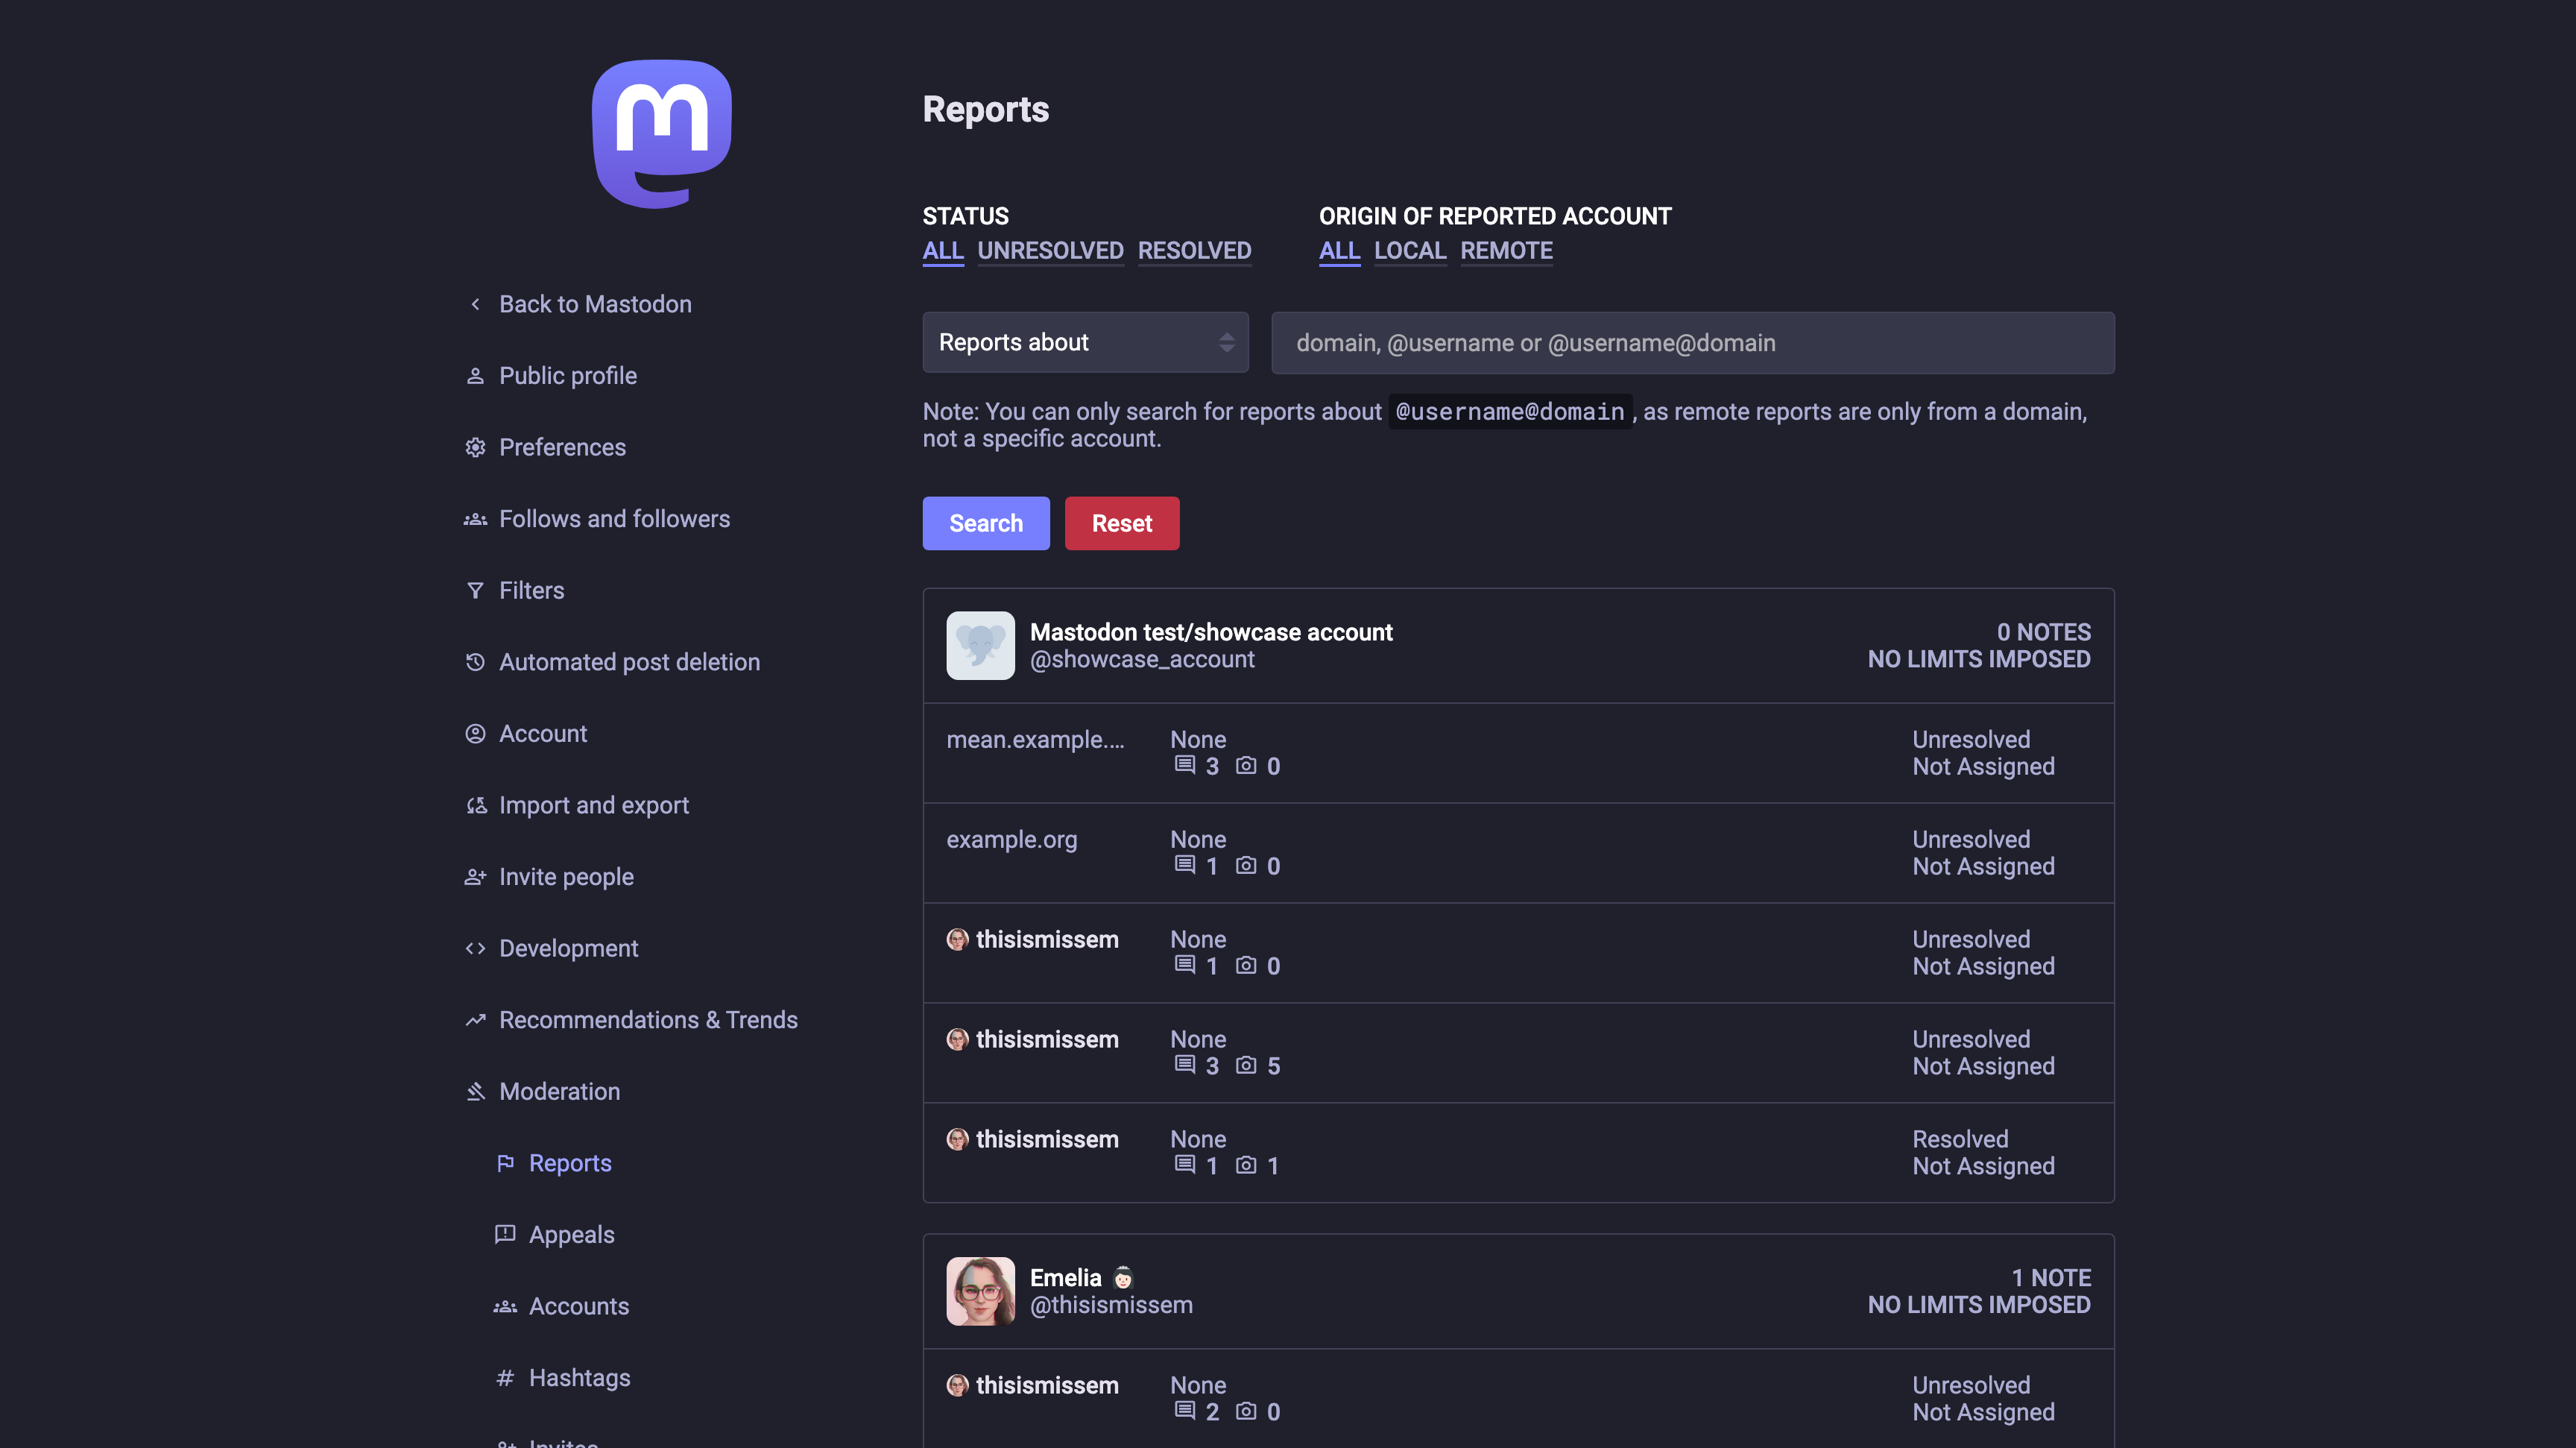
Task: Click the Hashtags number sign icon
Action: pyautogui.click(x=505, y=1377)
